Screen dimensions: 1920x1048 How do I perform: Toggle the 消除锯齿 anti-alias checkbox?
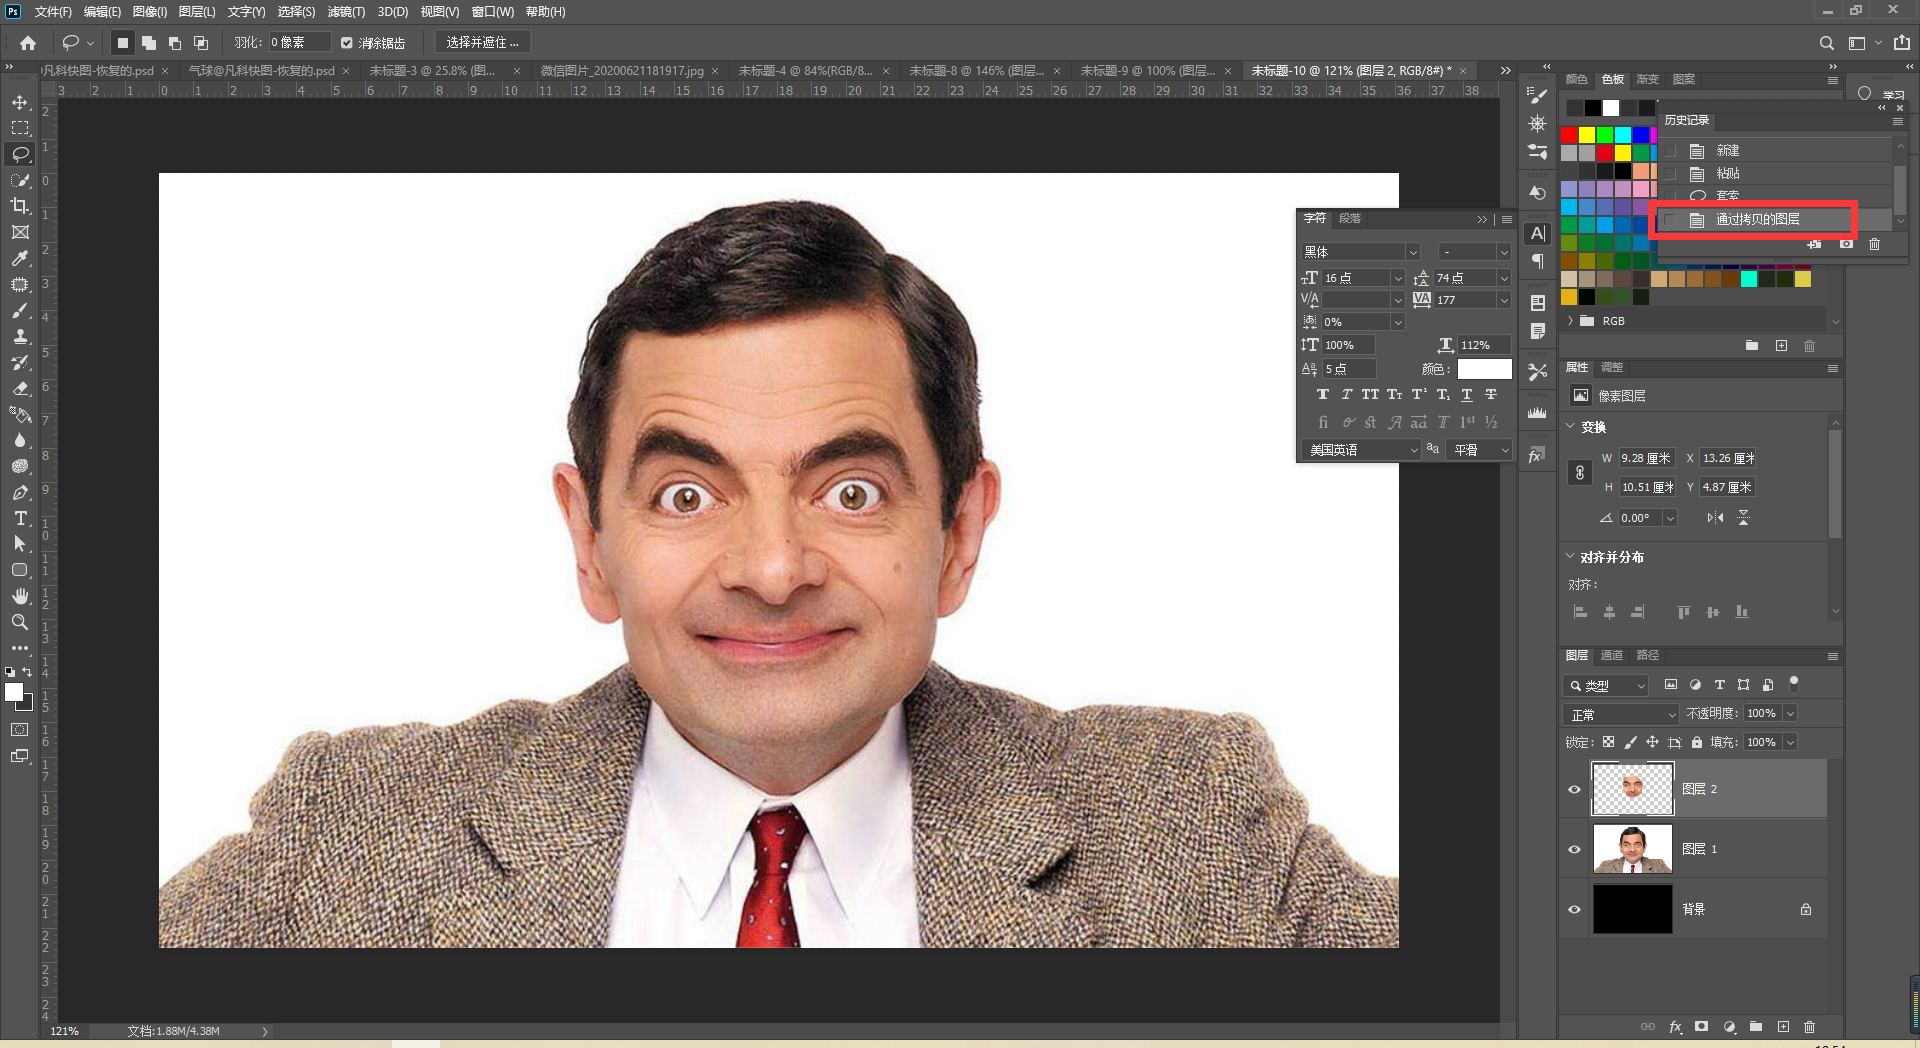347,43
